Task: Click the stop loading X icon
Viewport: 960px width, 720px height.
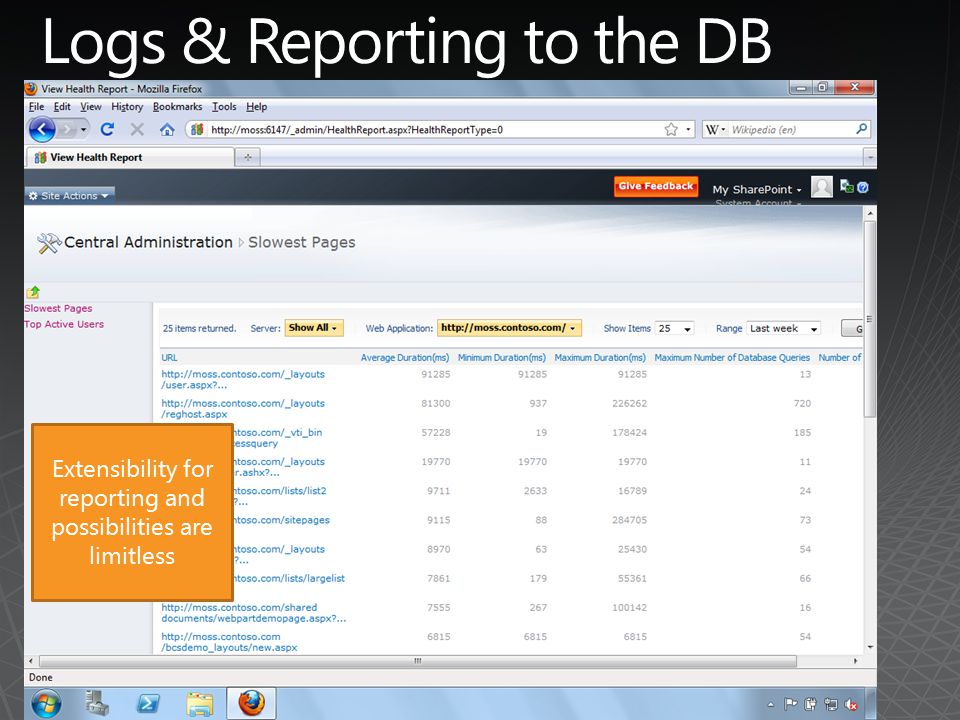Action: 137,129
